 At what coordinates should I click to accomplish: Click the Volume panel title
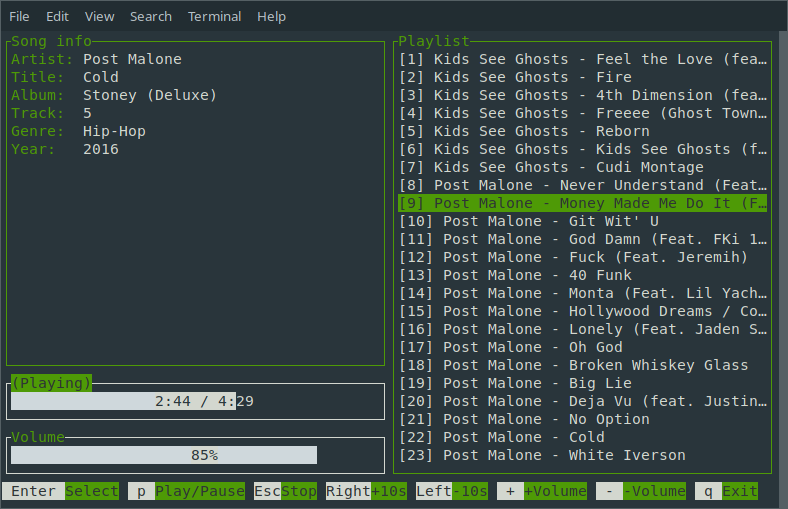38,437
